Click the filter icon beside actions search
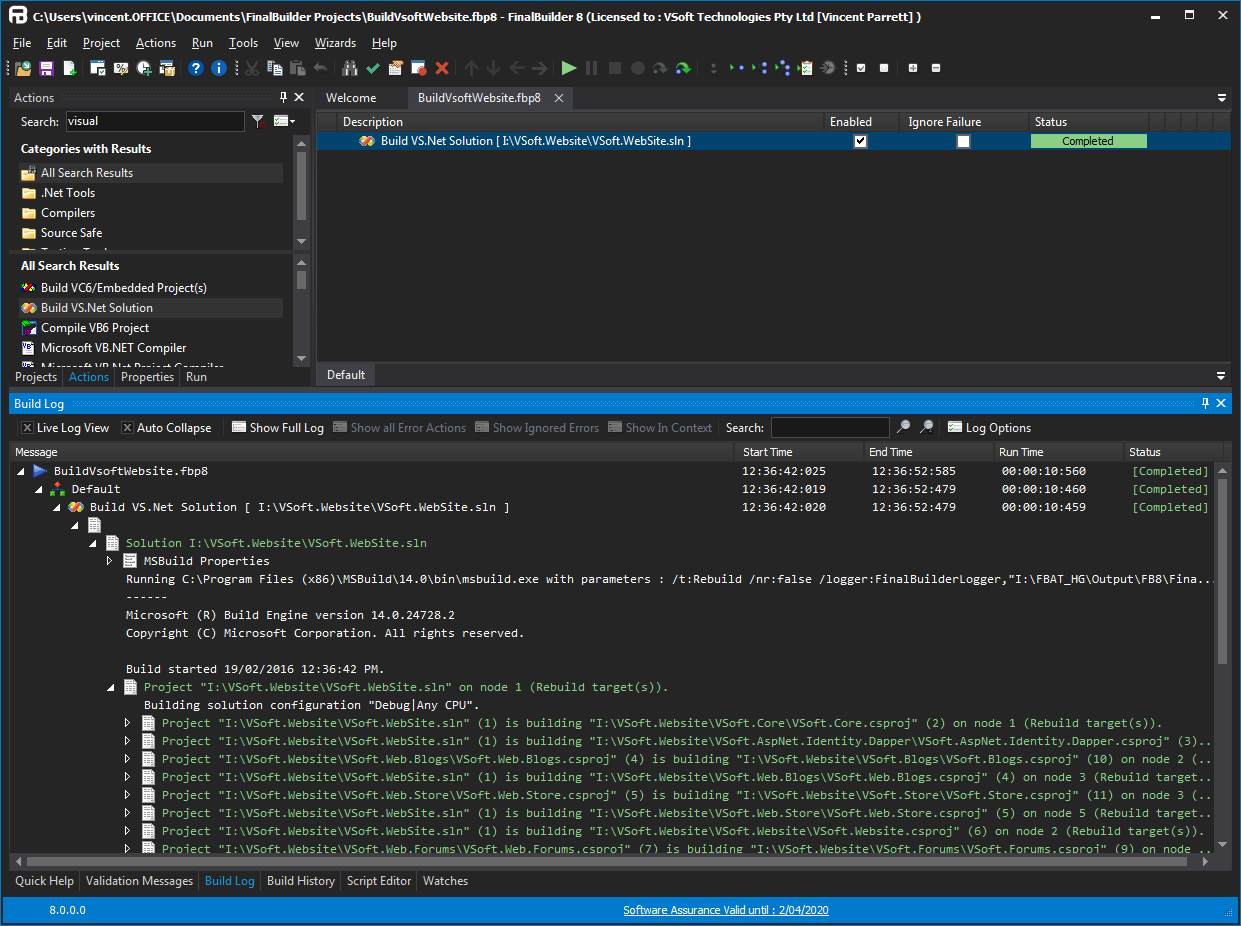Screen dimensions: 1241x926 (258, 121)
